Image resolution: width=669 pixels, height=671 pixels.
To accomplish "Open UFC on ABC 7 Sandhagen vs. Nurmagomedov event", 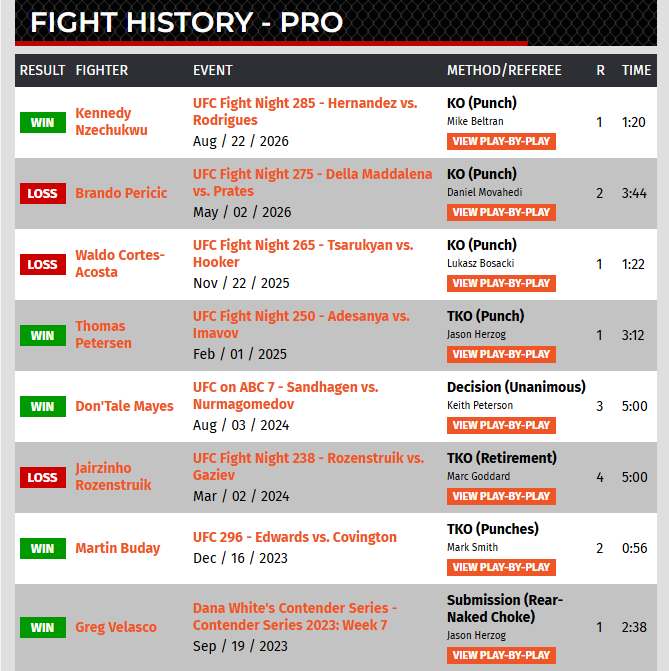I will coord(285,396).
